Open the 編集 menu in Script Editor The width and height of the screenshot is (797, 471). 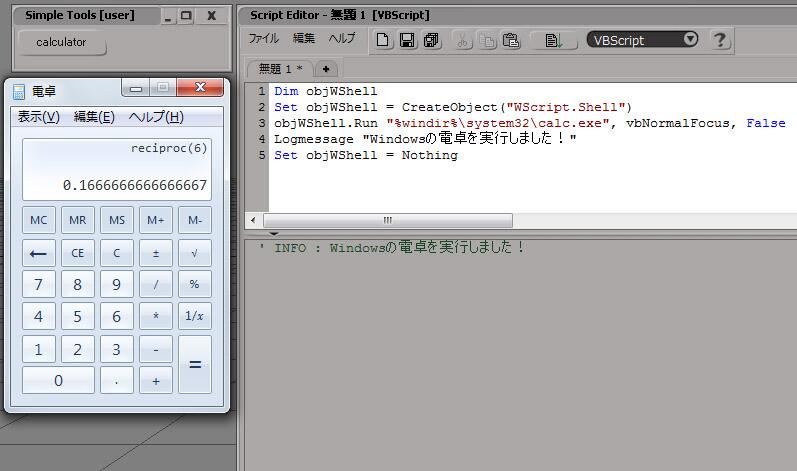coord(304,39)
